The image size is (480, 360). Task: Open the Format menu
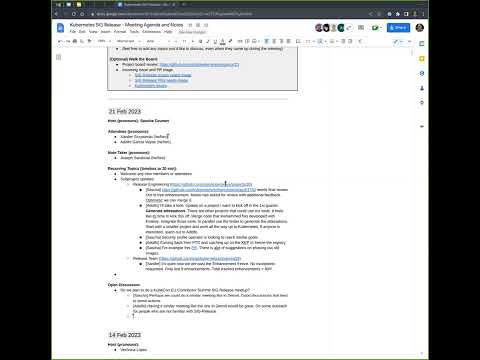(120, 32)
